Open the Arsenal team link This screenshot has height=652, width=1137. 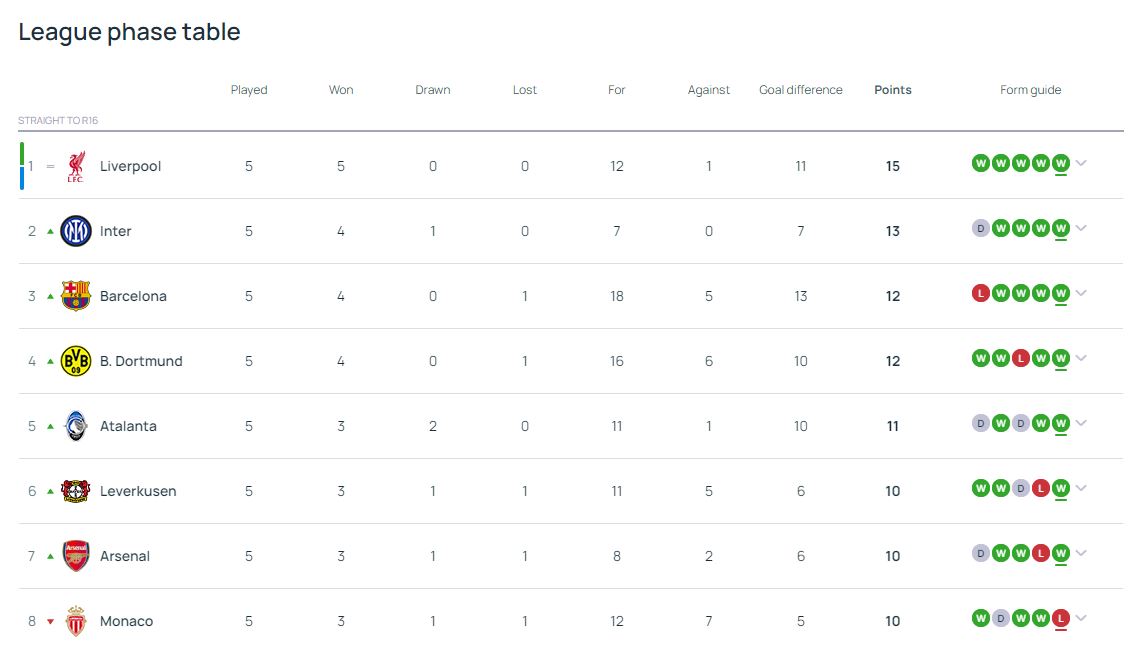[x=125, y=556]
